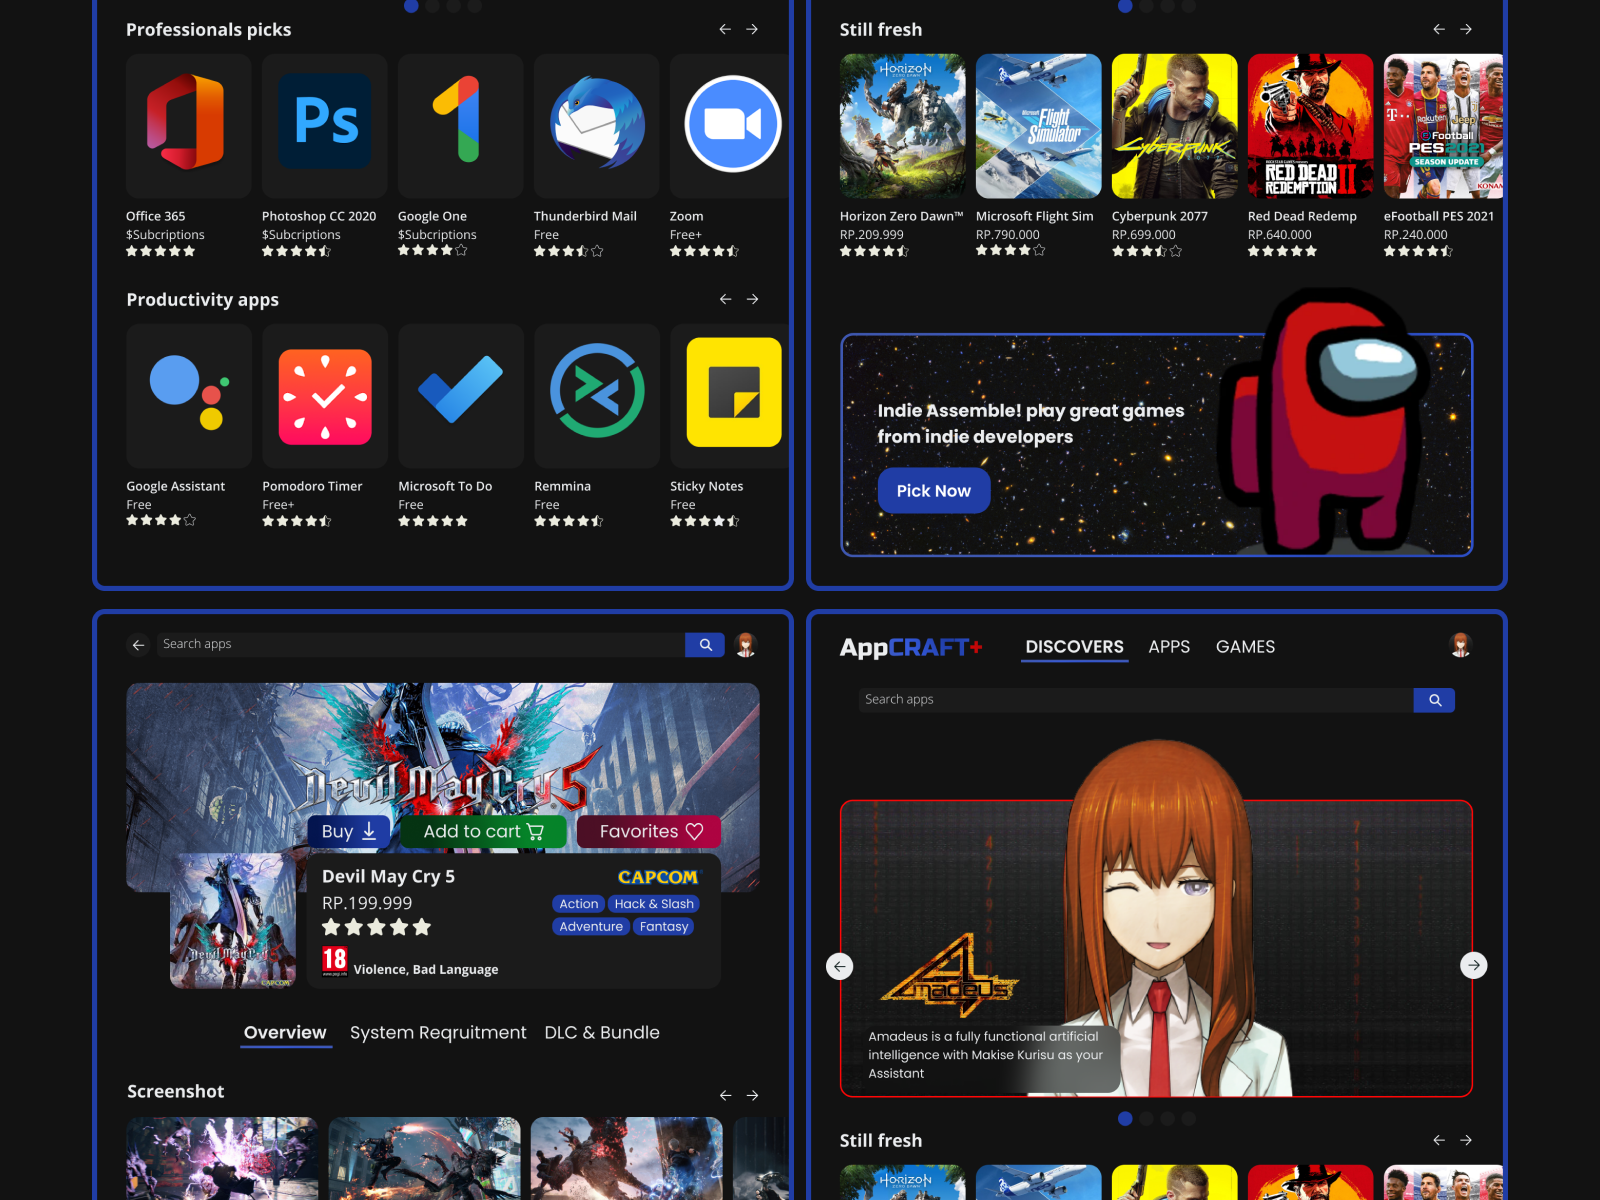Screen dimensions: 1600x1200
Task: Select the Hack & Slash genre tag
Action: [x=654, y=904]
